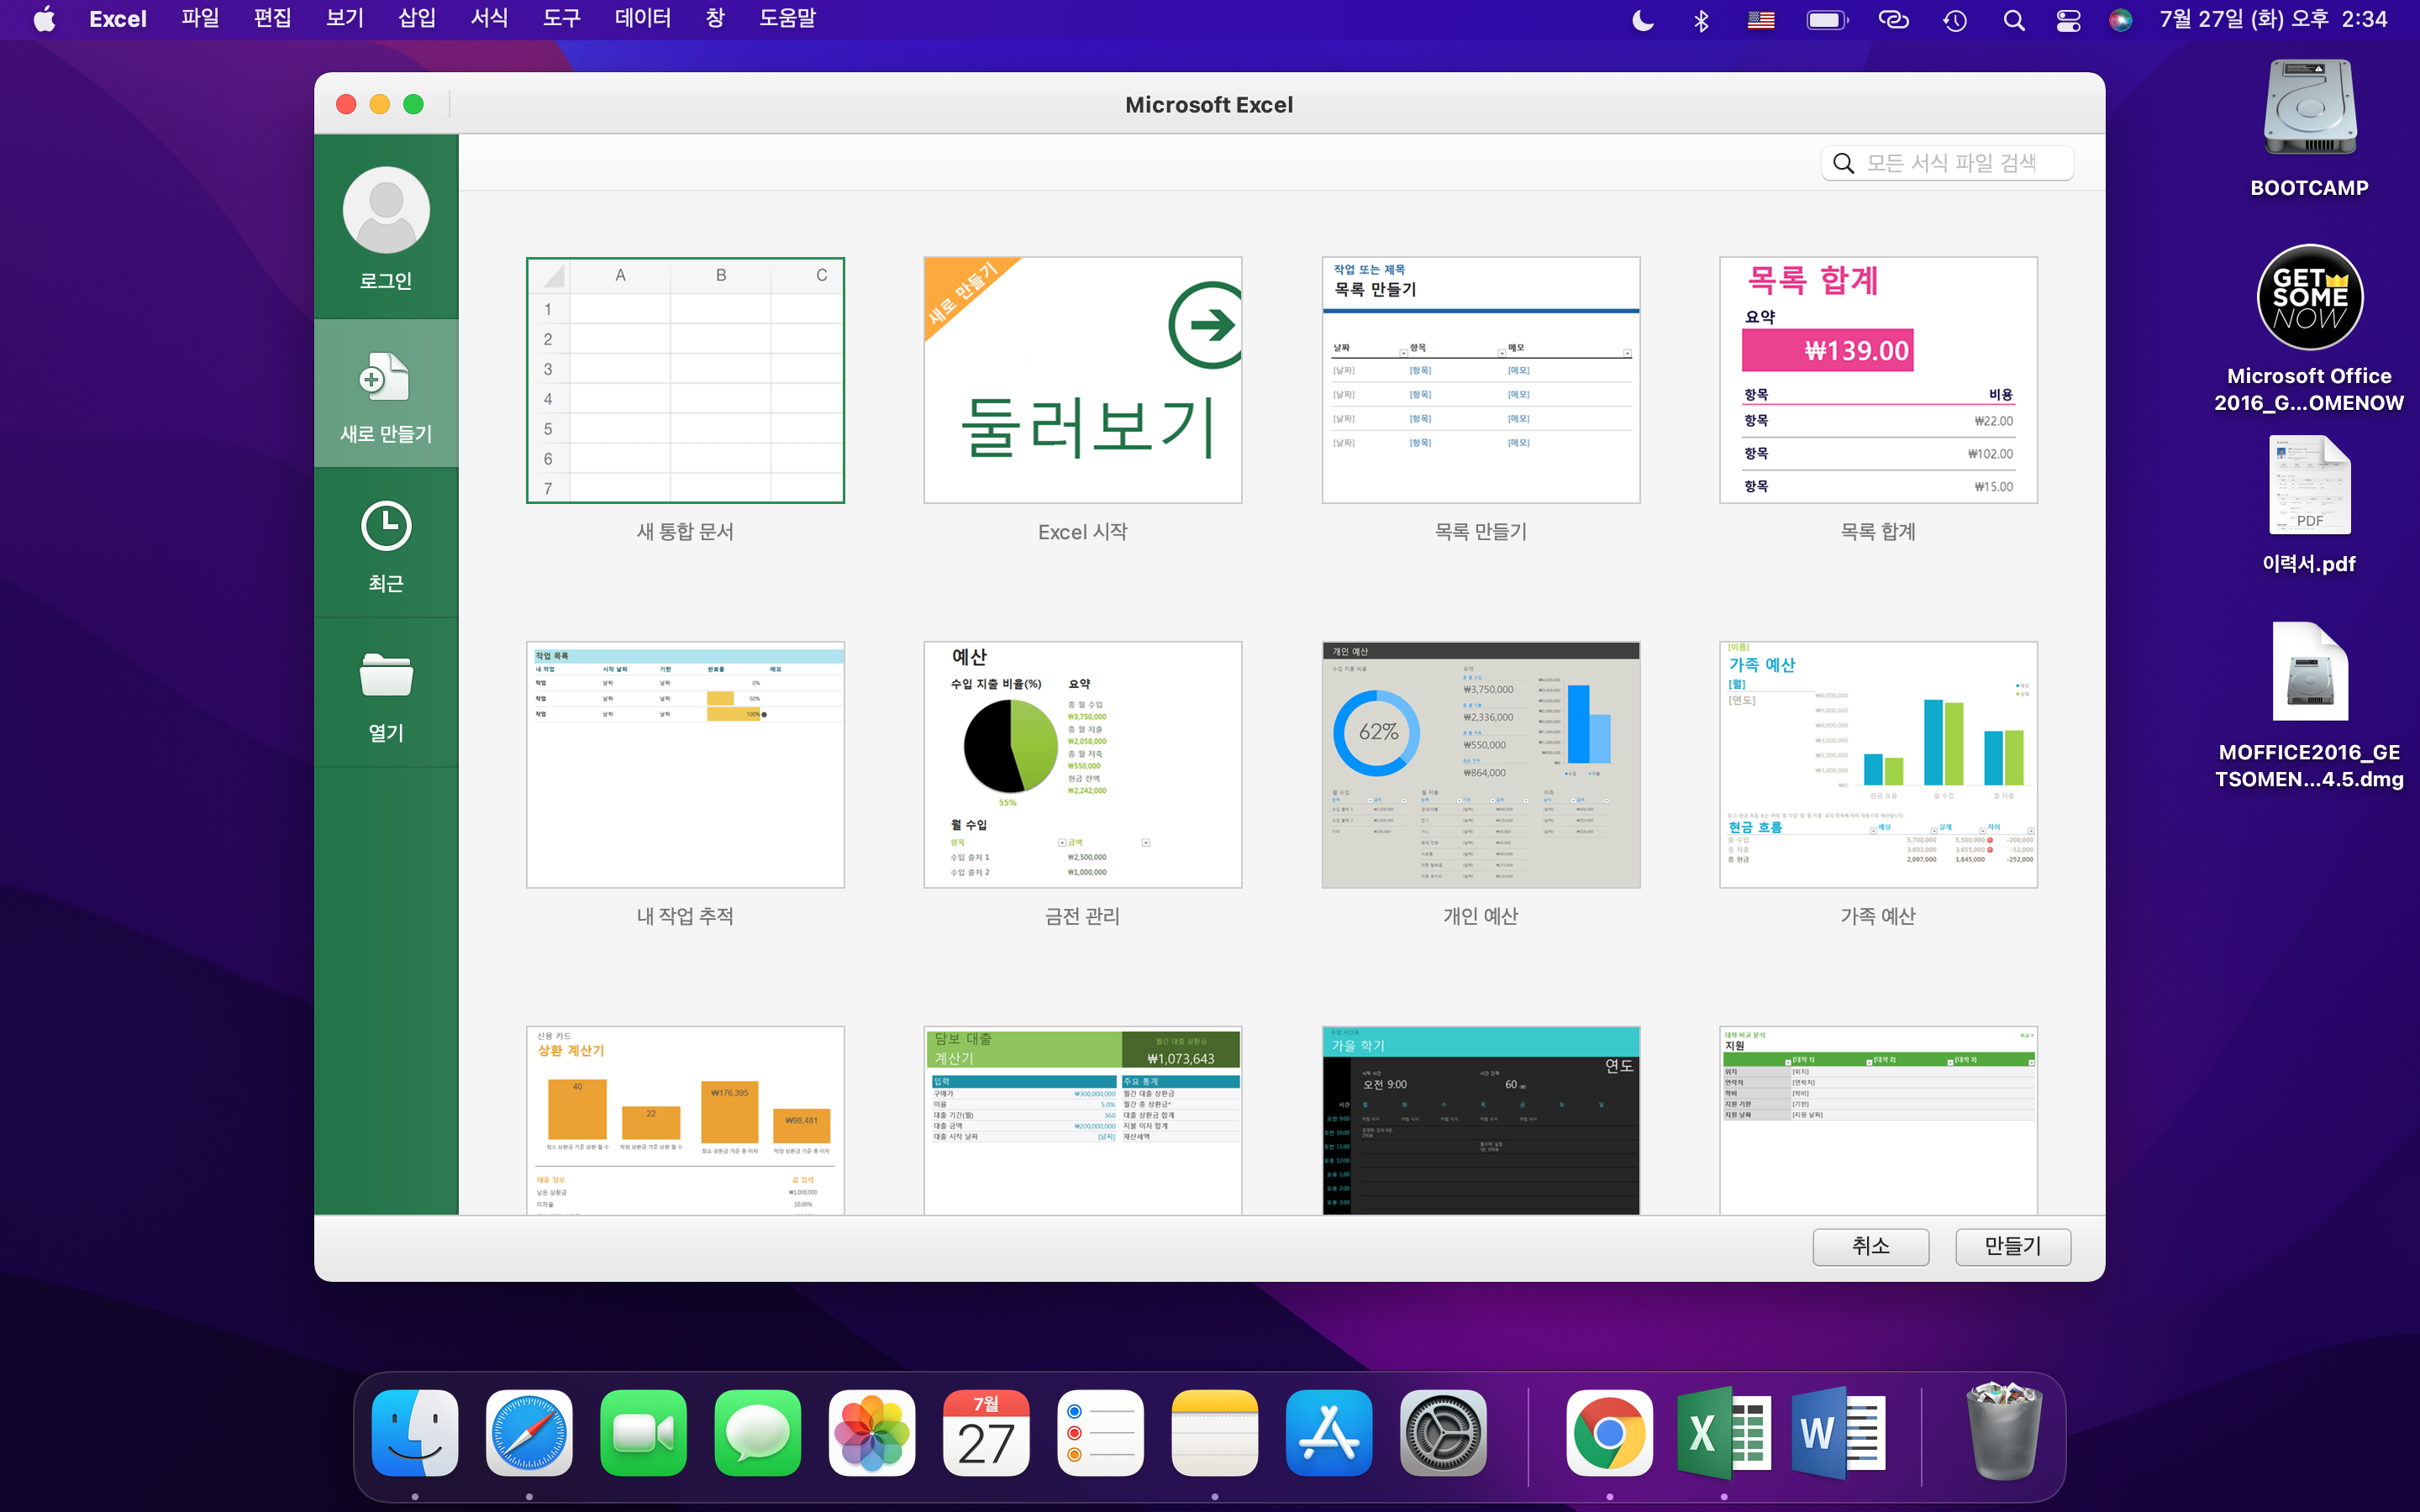Open the Apple menu
2420x1512 pixels.
[44, 19]
